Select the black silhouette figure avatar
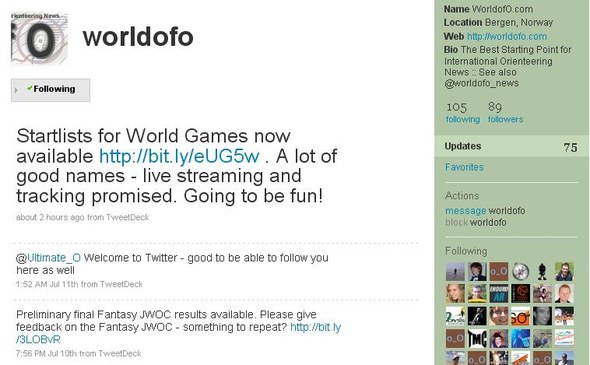Screen dimensions: 590x365 point(542,272)
